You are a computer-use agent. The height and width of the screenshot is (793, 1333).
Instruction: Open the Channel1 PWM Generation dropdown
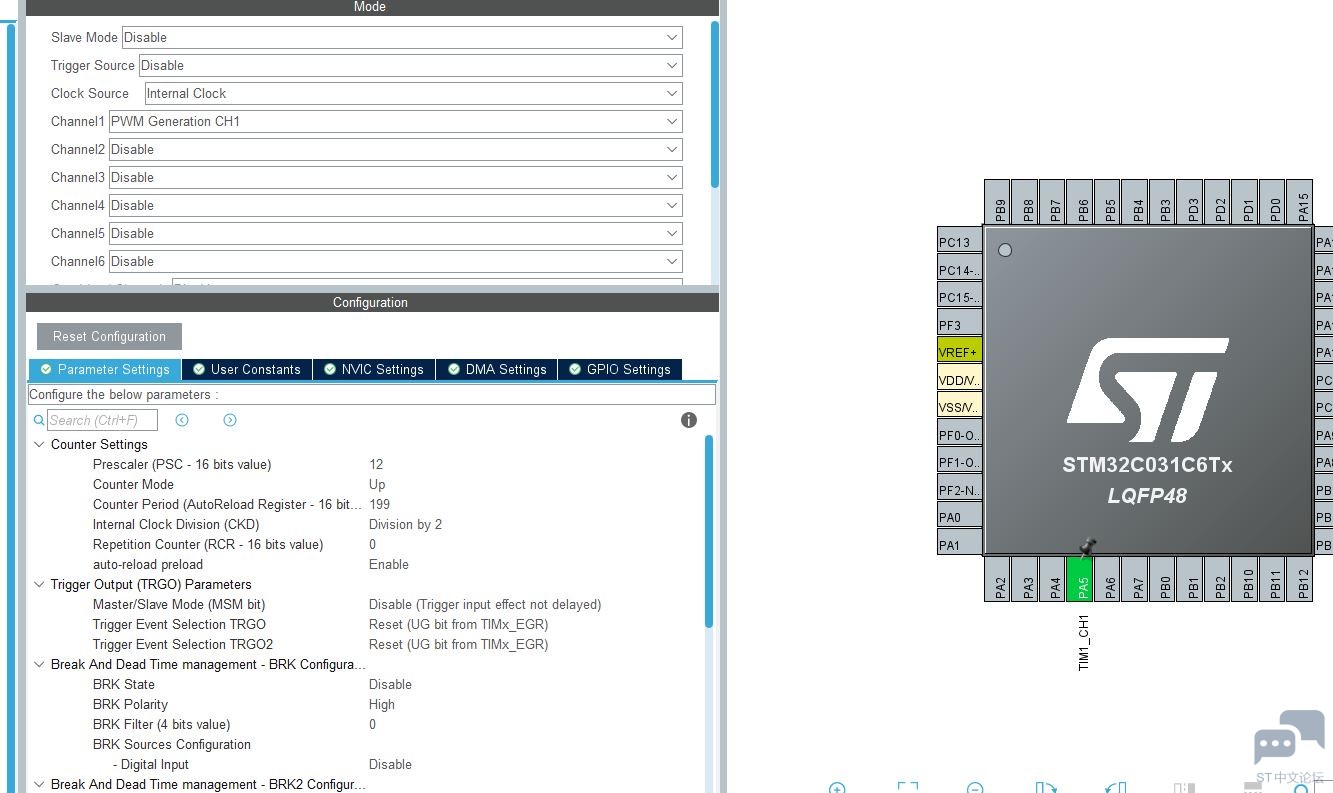pos(395,121)
